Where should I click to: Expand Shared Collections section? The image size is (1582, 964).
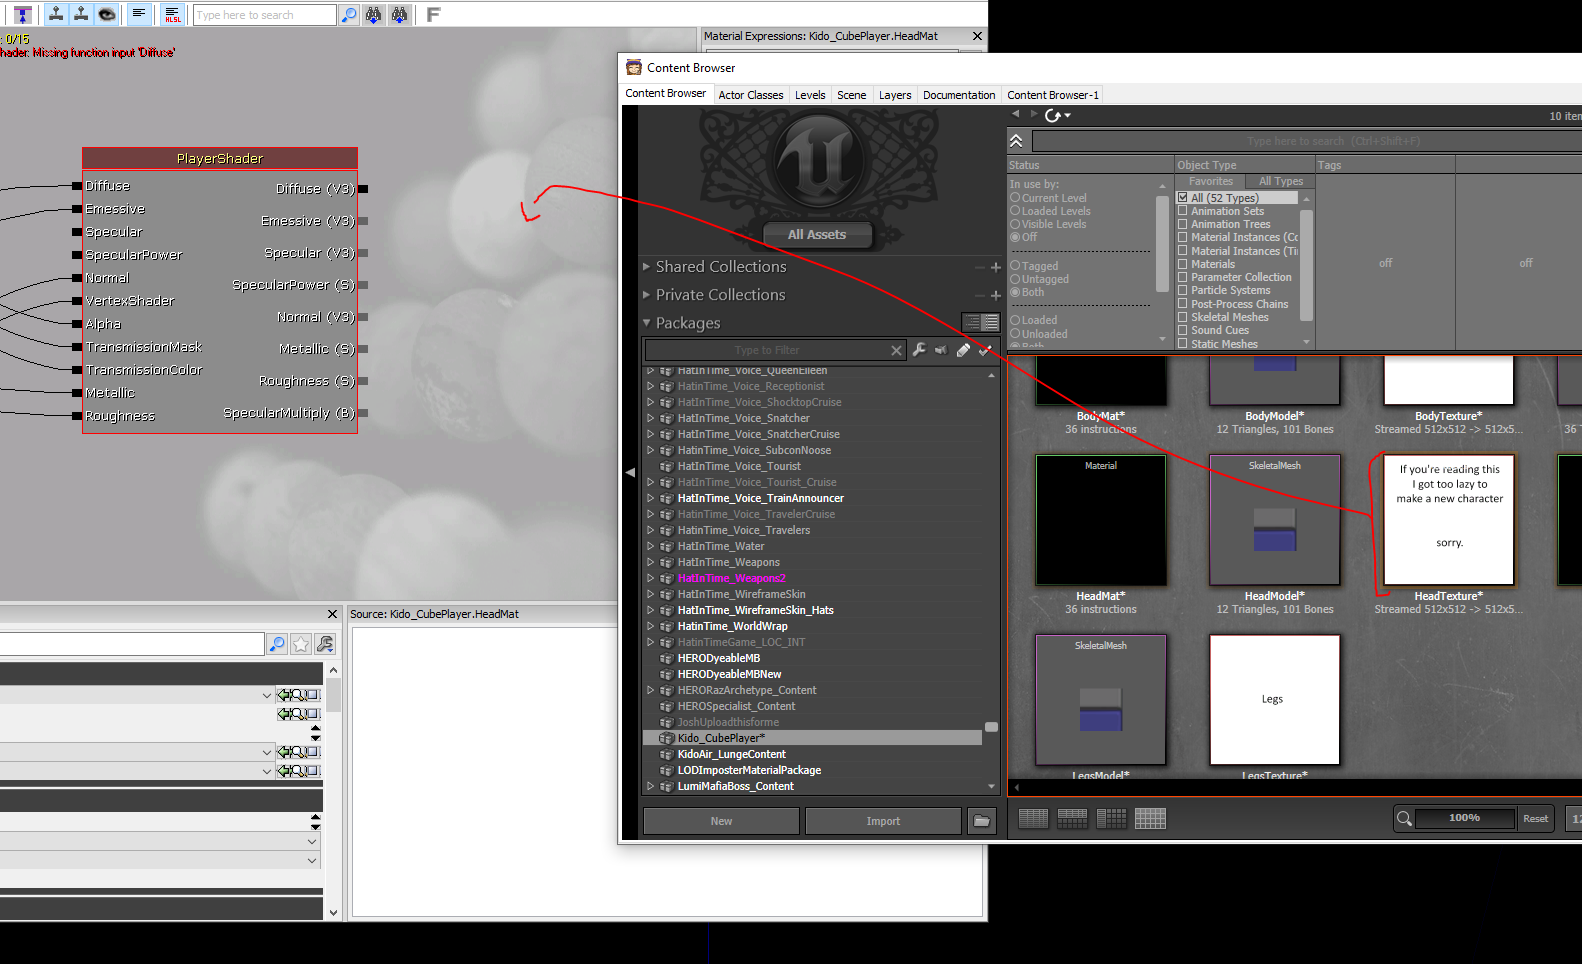[647, 267]
